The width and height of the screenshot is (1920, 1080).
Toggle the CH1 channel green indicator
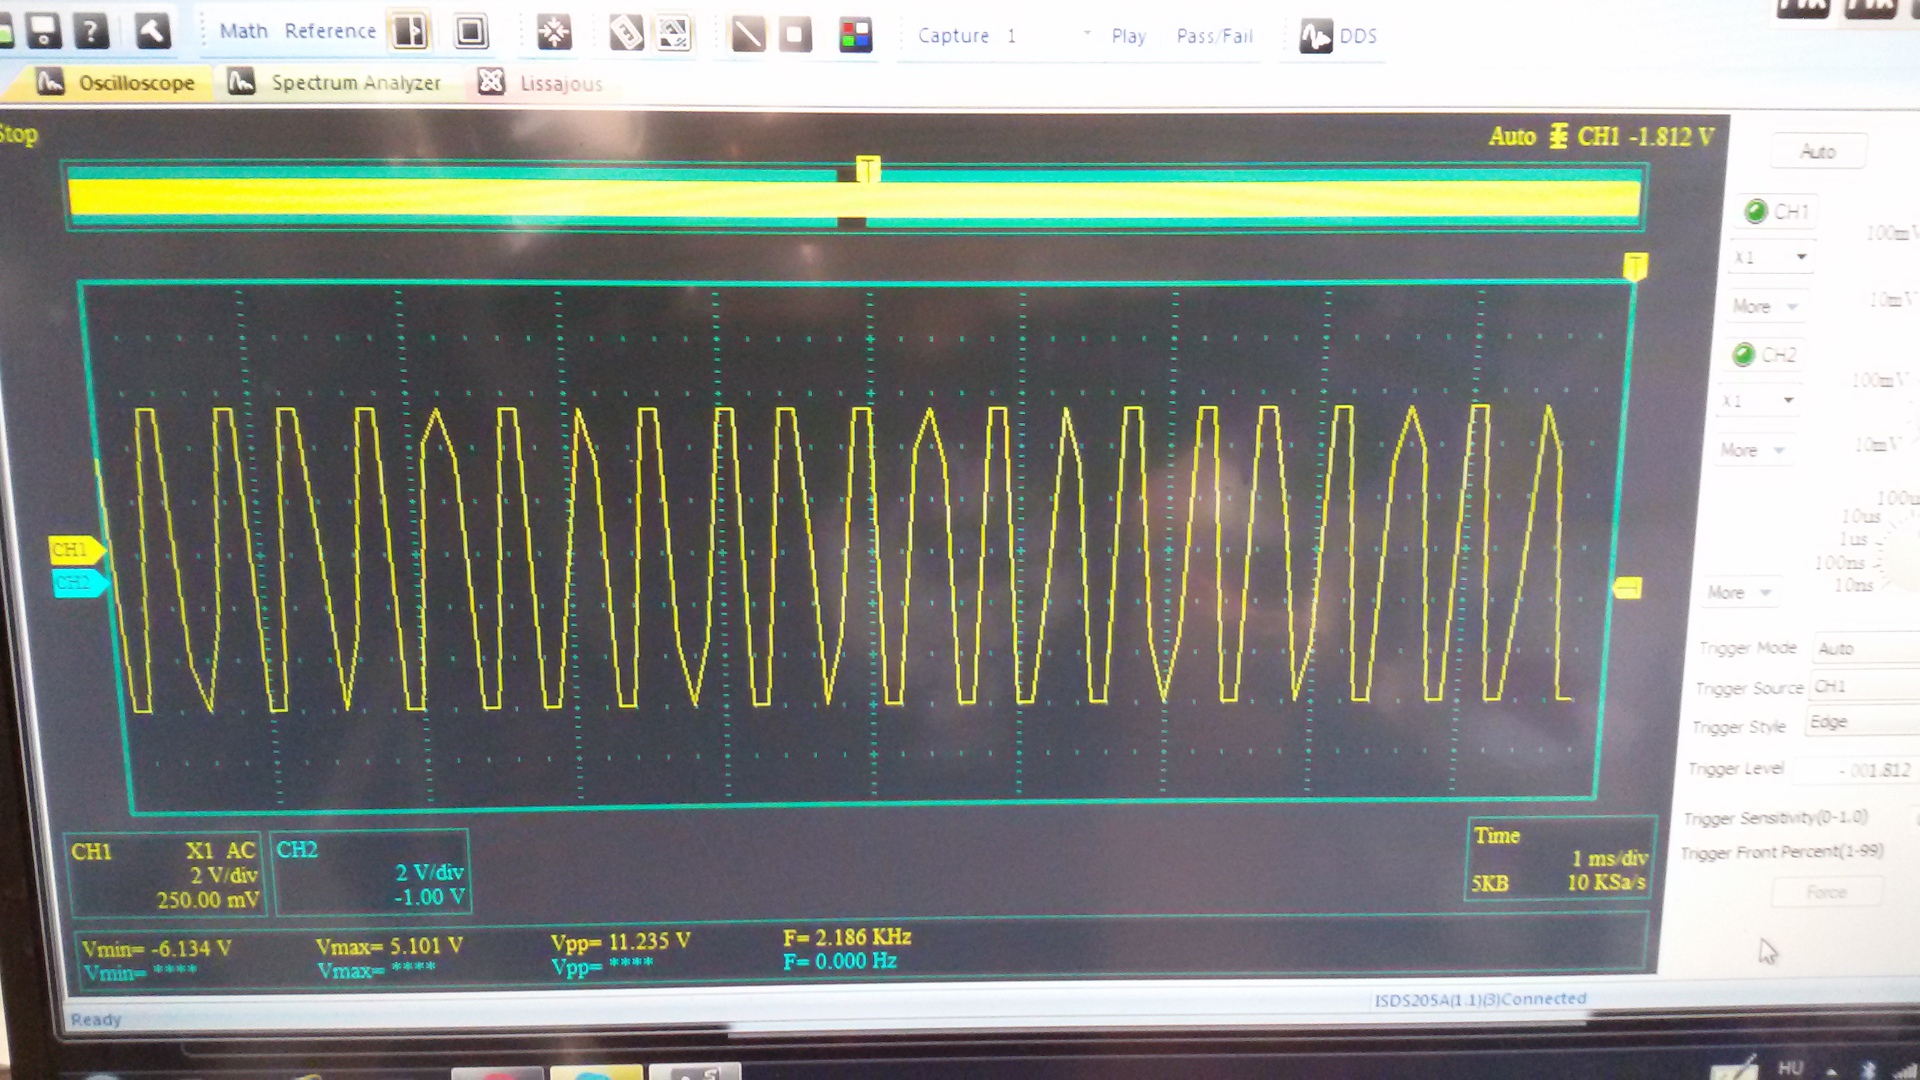pyautogui.click(x=1756, y=211)
